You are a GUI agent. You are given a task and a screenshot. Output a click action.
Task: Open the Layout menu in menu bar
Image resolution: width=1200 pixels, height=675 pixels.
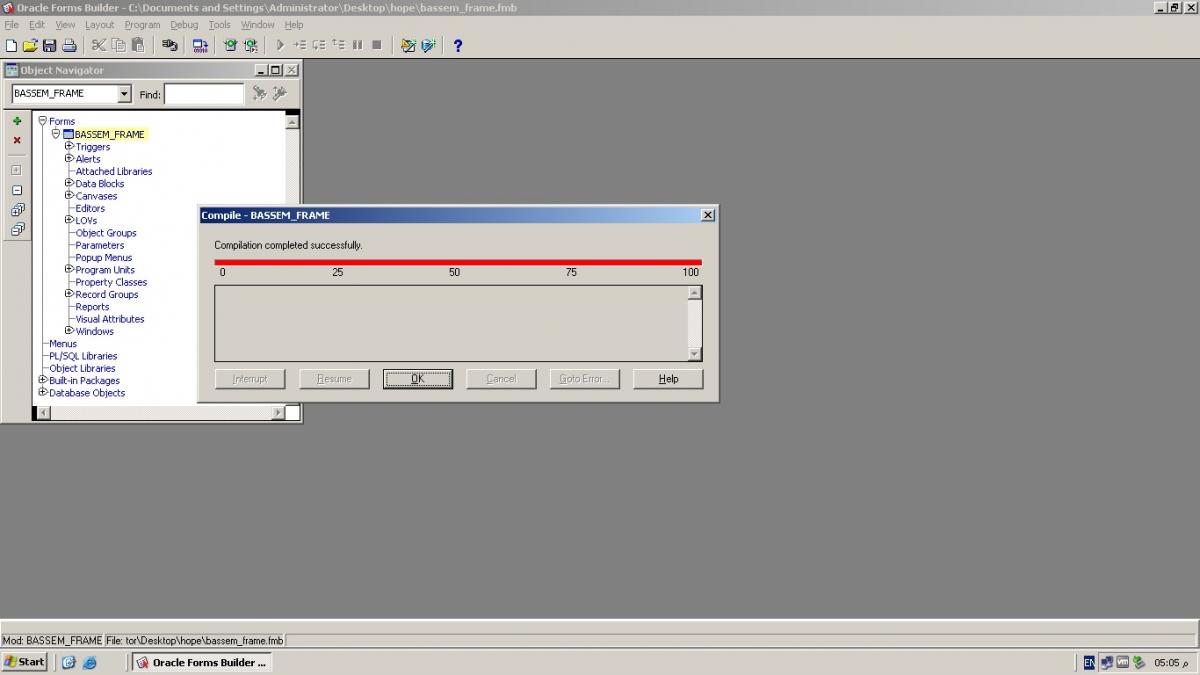pos(99,25)
